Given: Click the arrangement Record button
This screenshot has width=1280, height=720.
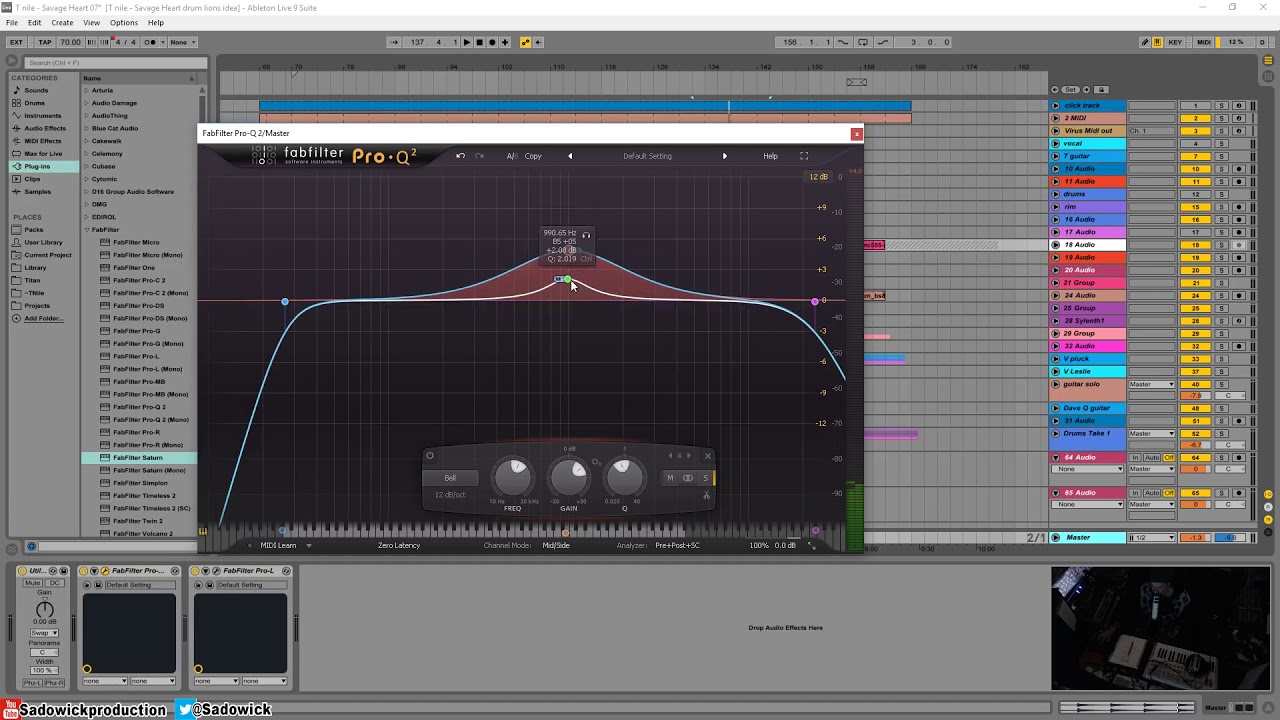Looking at the screenshot, I should [492, 42].
